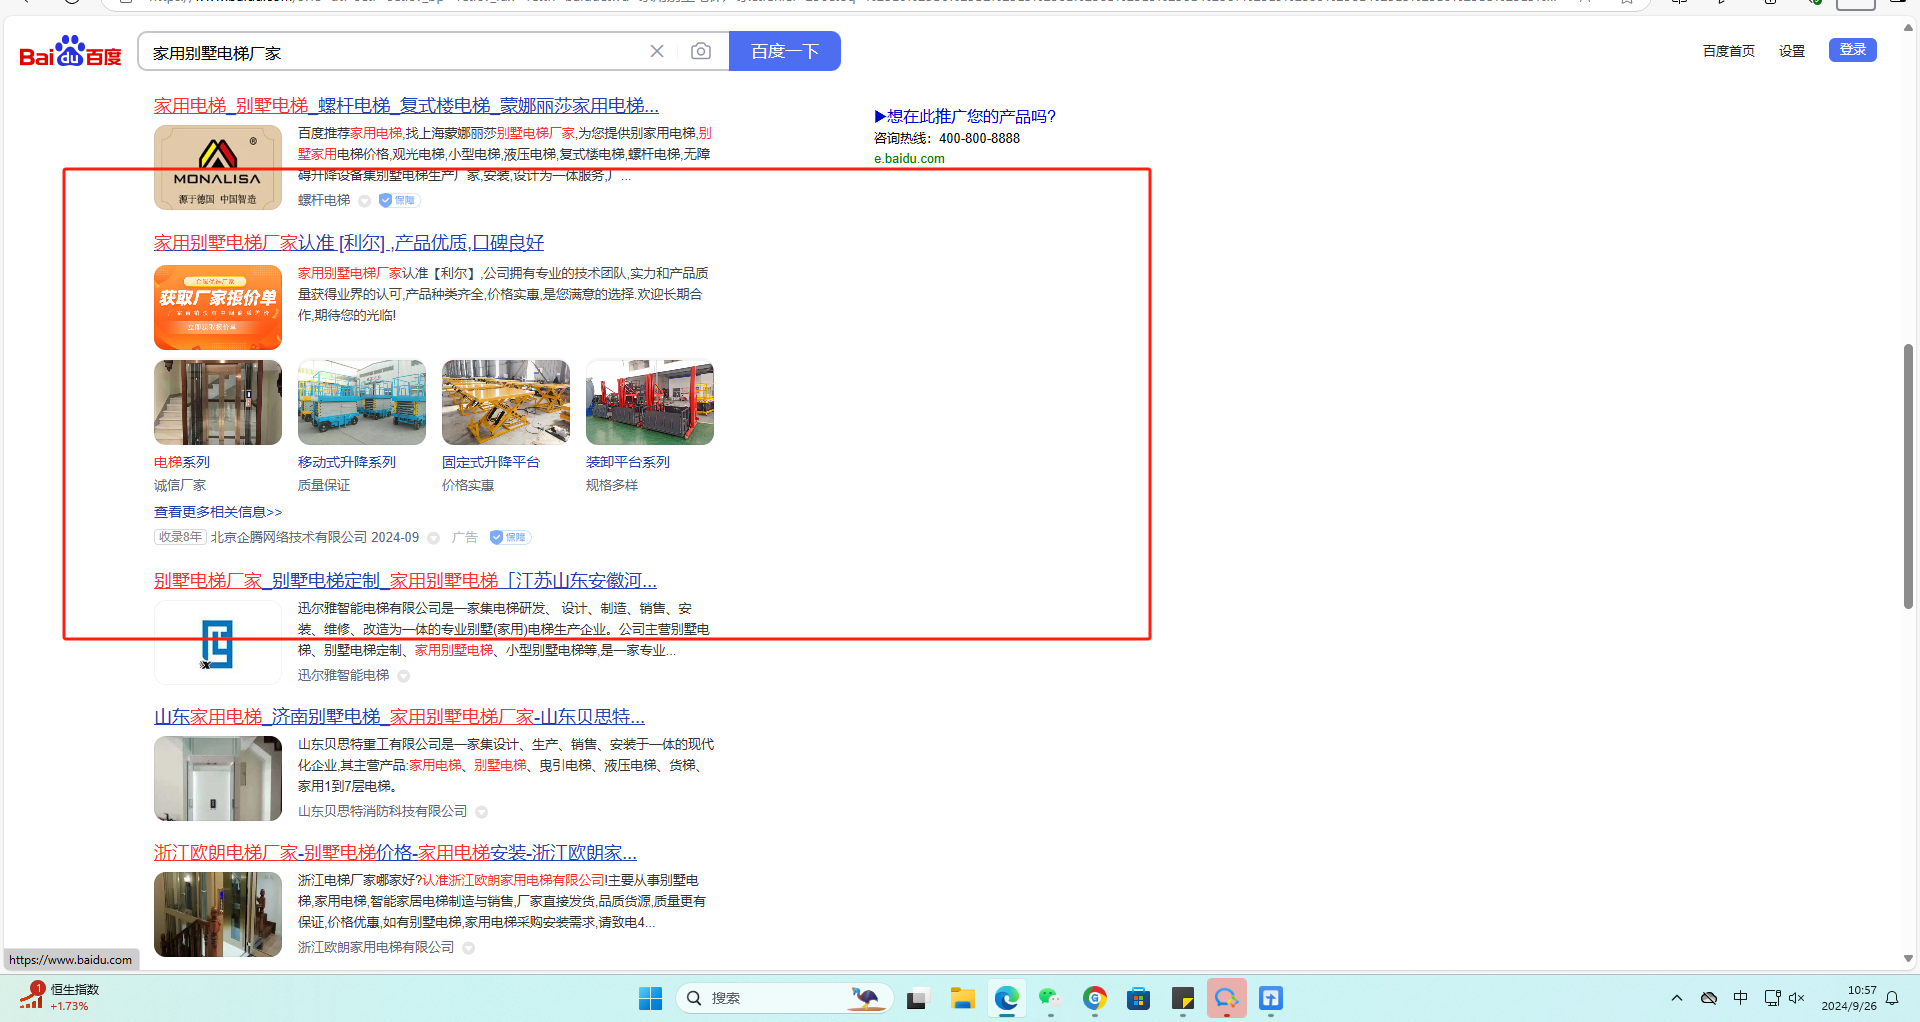The height and width of the screenshot is (1022, 1920).
Task: Click the 迅尔雅 blue logo thumbnail
Action: click(218, 643)
